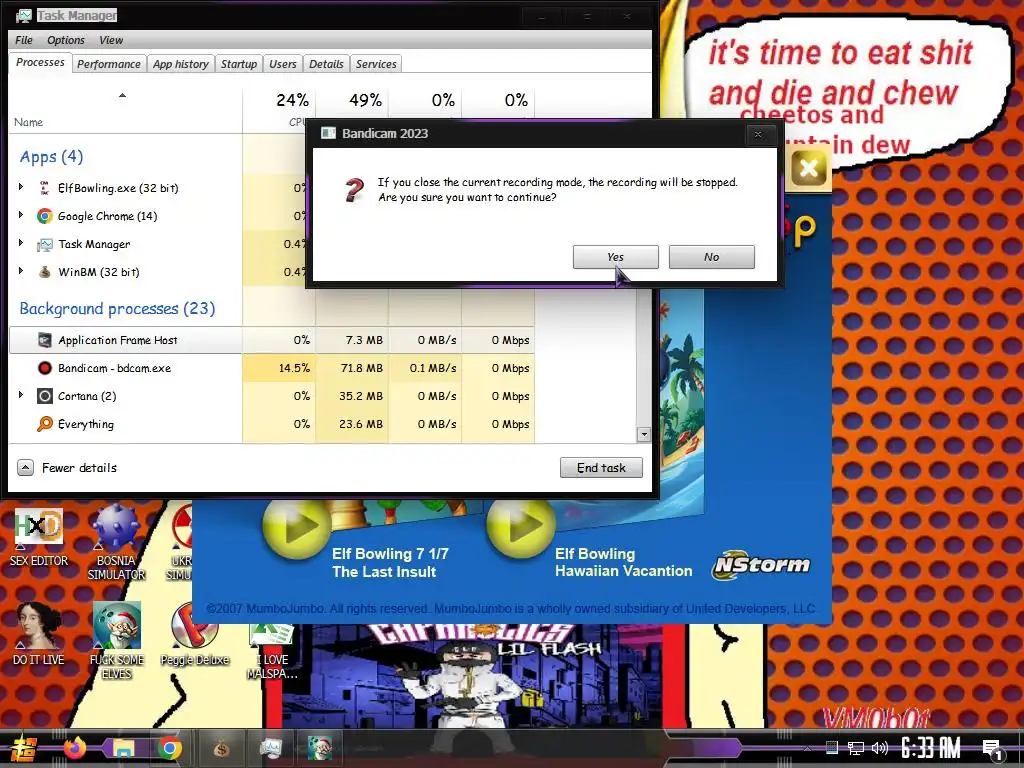Switch to Elf Bowling on the taskbar

[x=320, y=748]
